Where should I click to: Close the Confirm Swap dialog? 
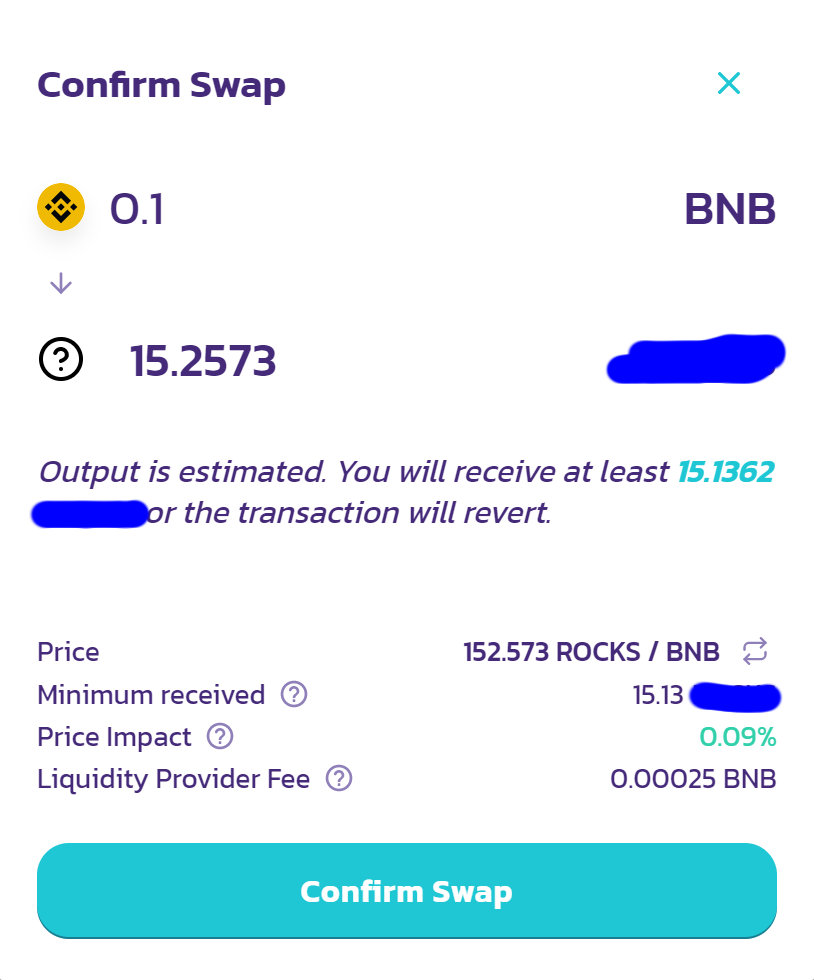(729, 83)
